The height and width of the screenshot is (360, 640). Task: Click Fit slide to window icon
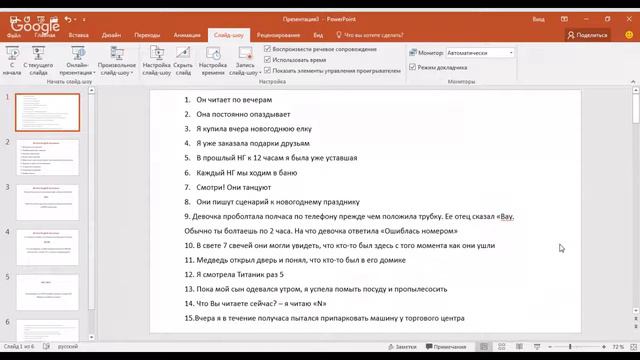coord(633,347)
